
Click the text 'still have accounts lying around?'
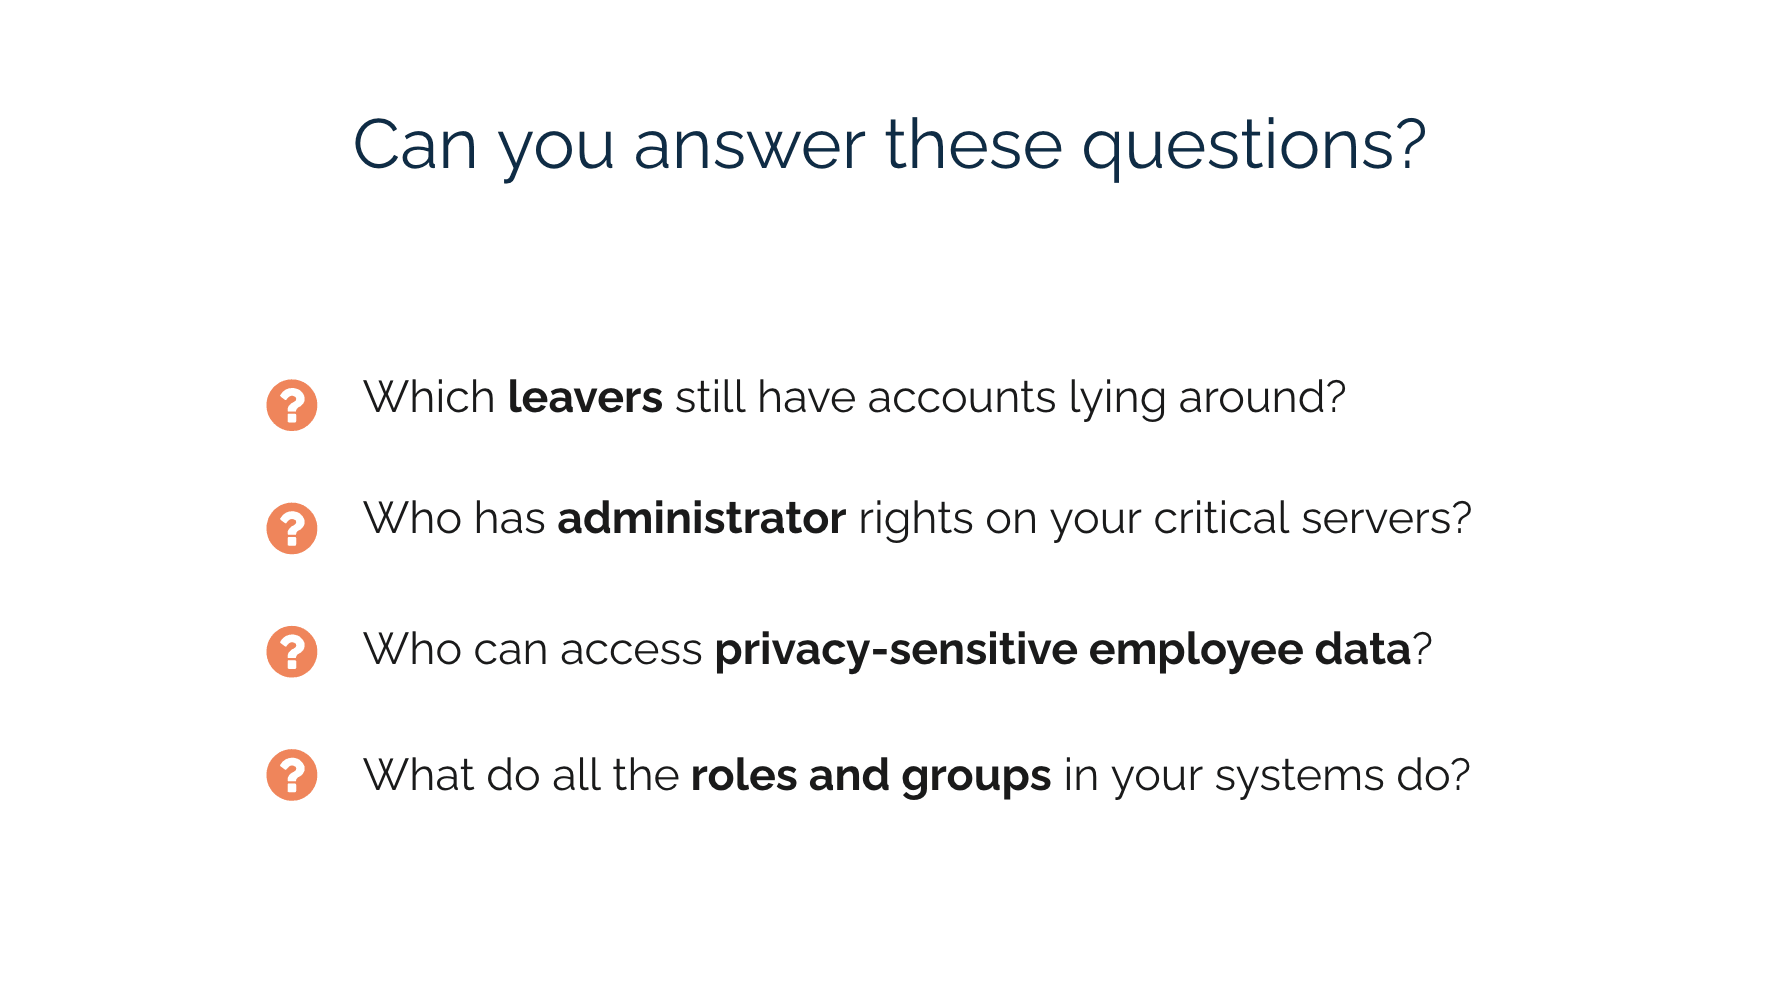(1011, 399)
